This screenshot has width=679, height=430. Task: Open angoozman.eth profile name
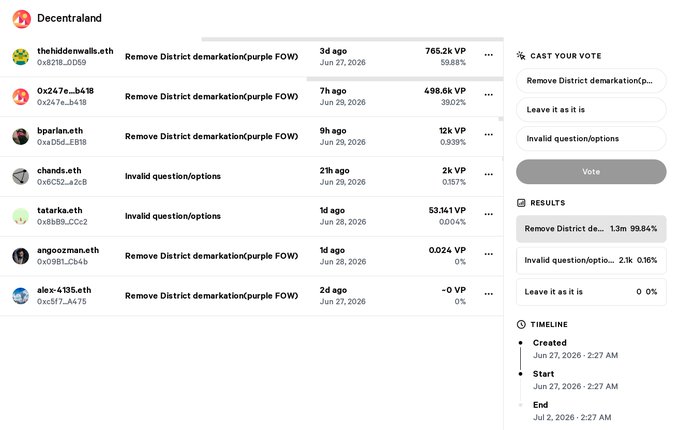(68, 250)
